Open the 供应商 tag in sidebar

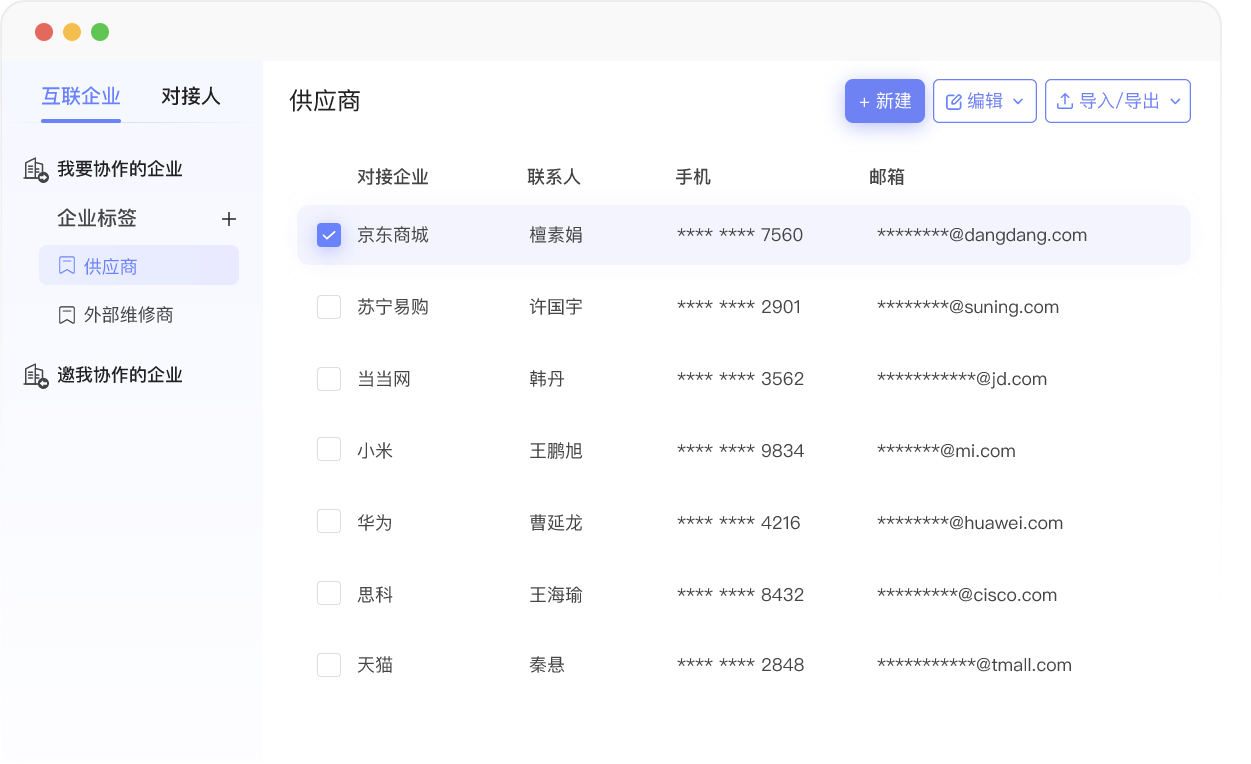point(139,265)
